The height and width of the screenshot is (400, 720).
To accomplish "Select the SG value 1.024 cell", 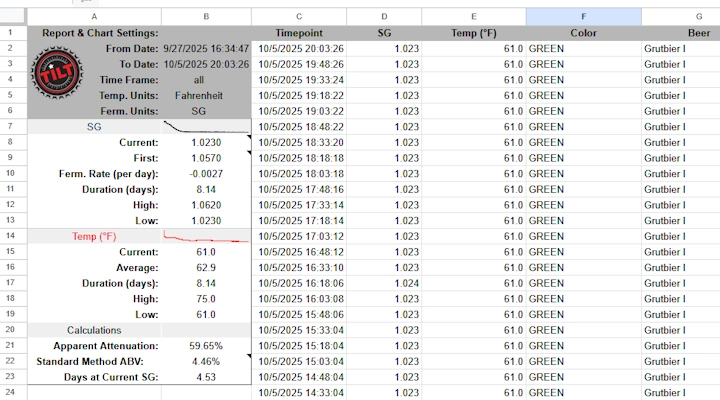I will click(x=384, y=283).
